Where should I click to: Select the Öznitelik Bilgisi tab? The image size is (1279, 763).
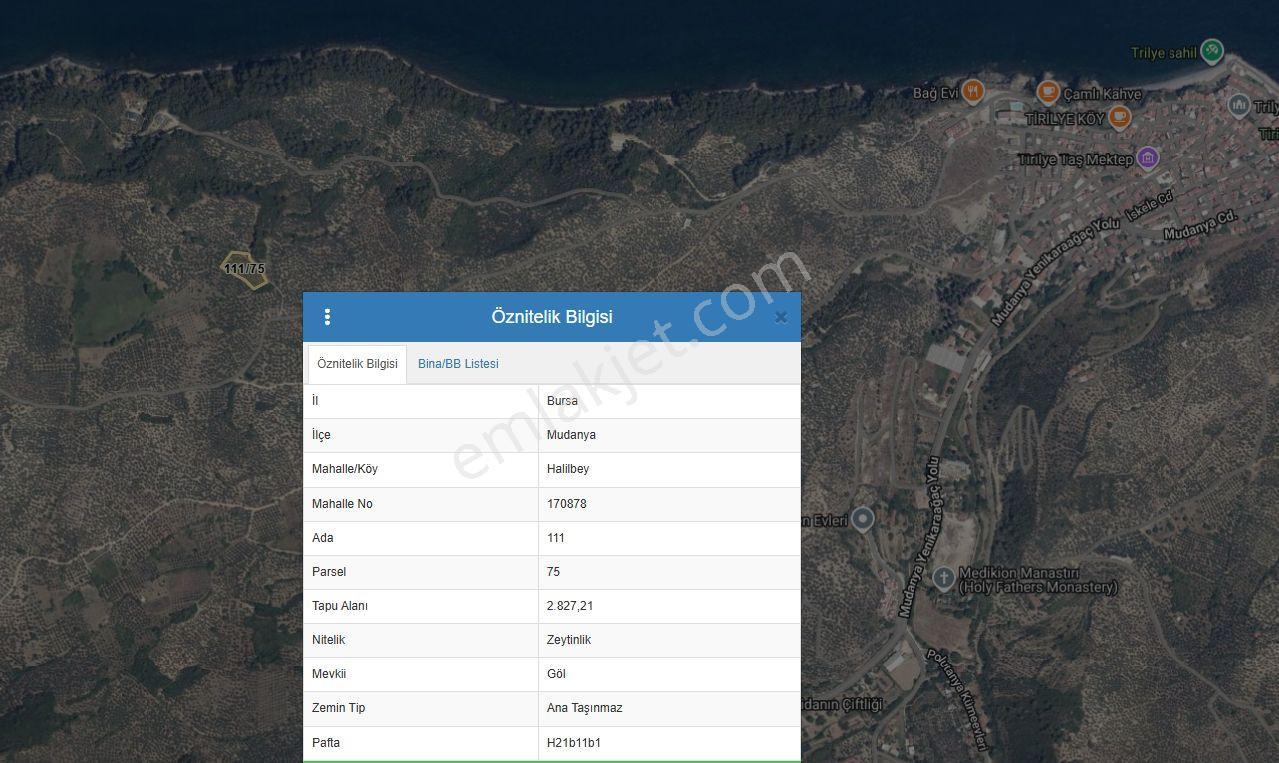click(357, 364)
